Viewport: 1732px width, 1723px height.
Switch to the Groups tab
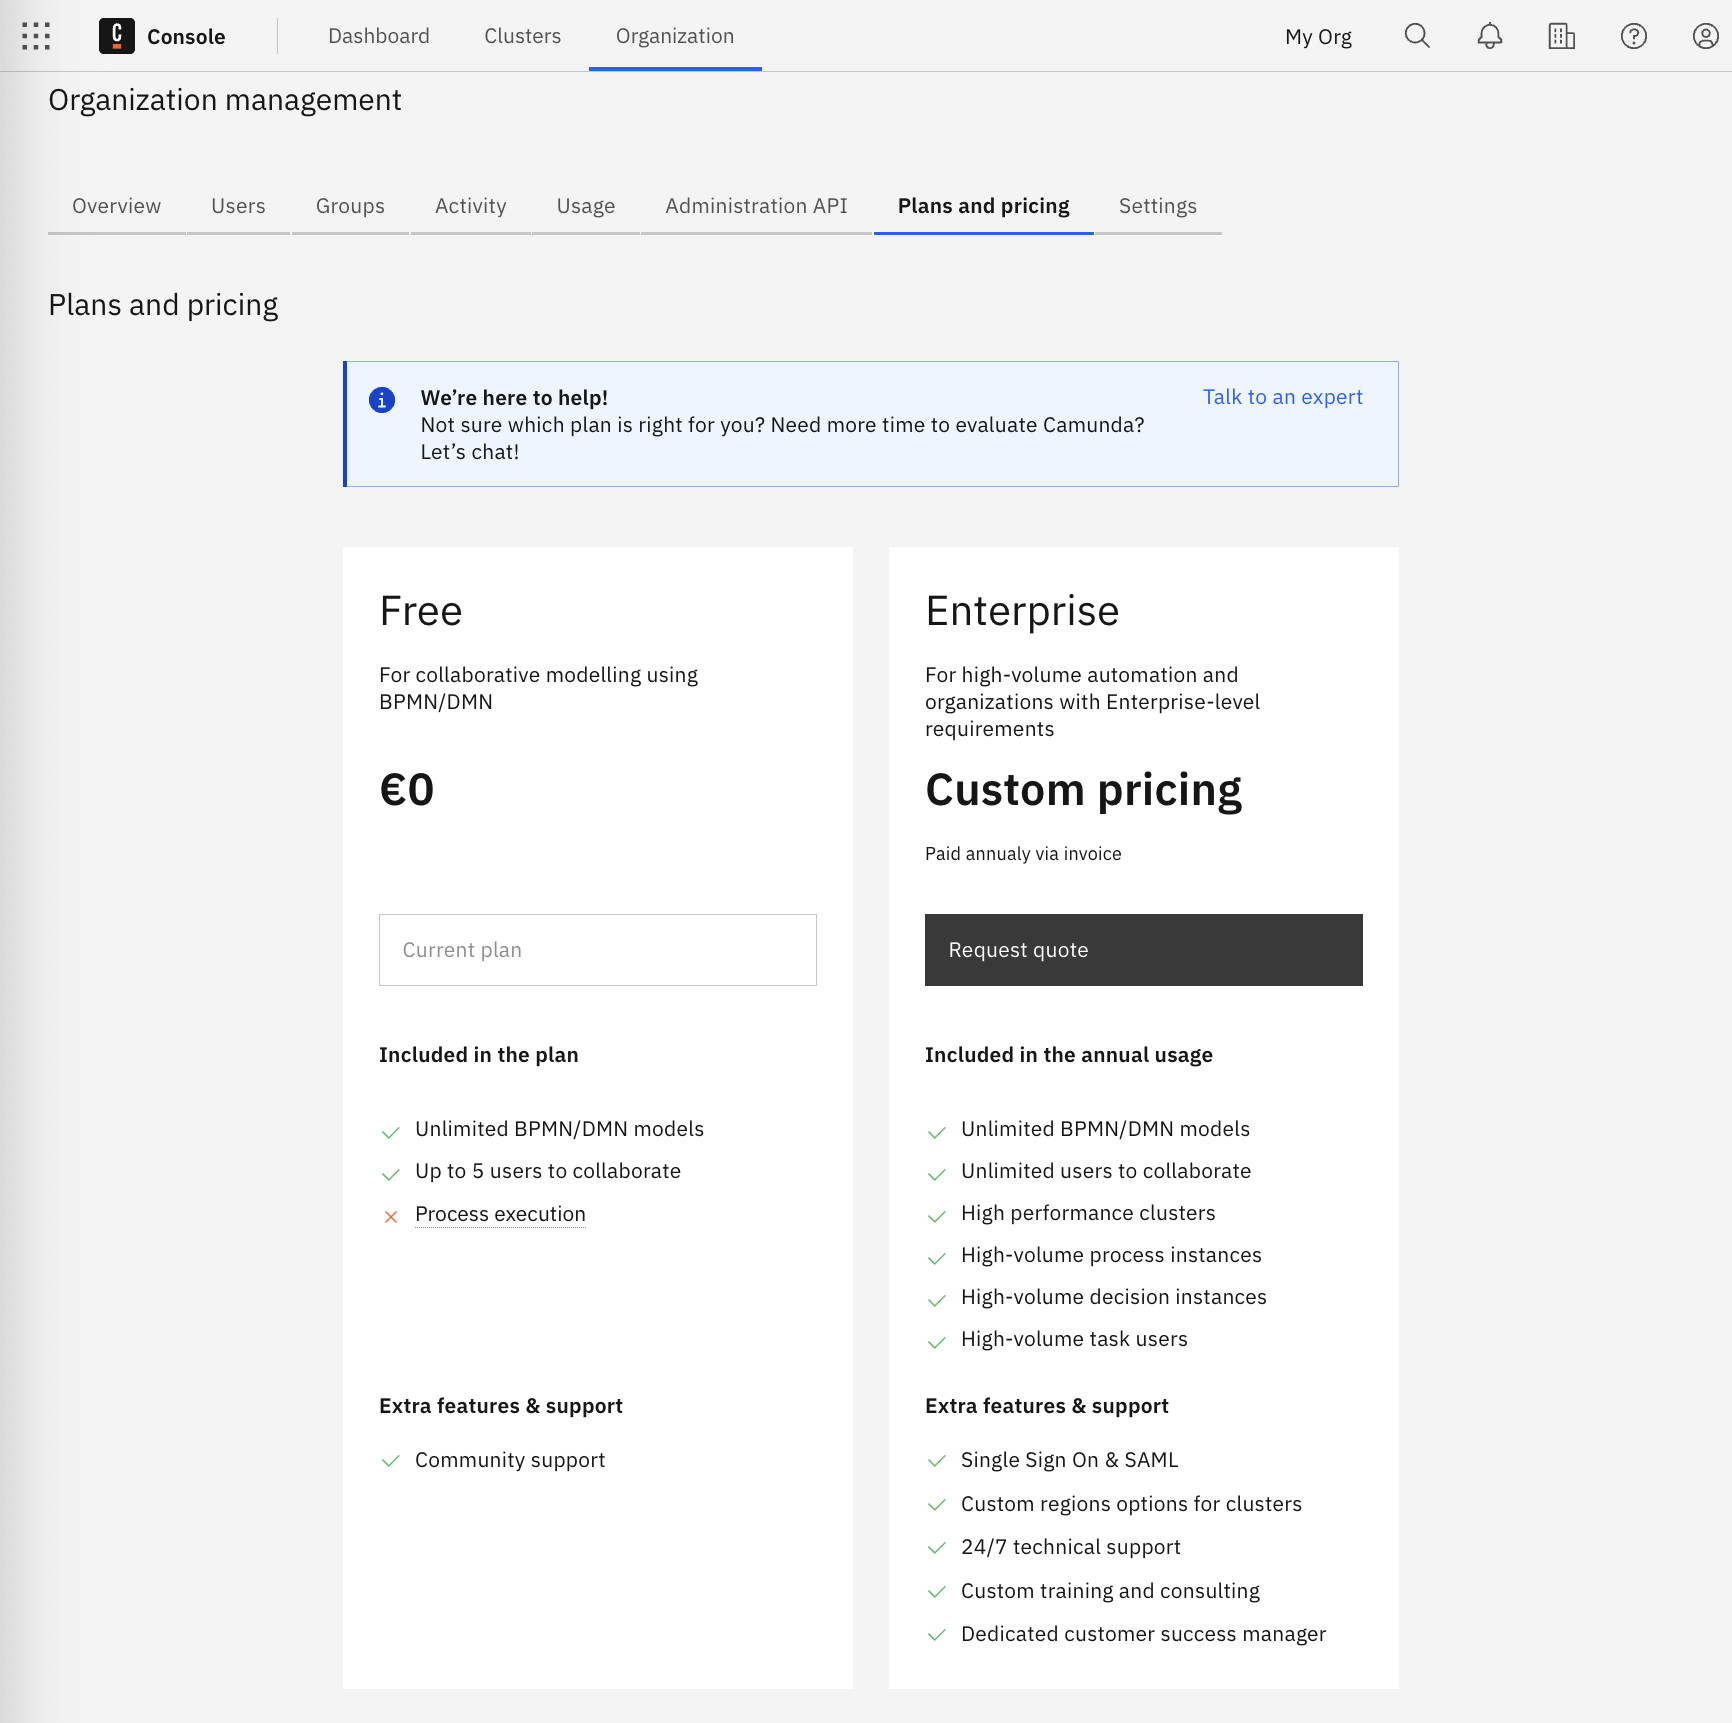click(x=350, y=206)
